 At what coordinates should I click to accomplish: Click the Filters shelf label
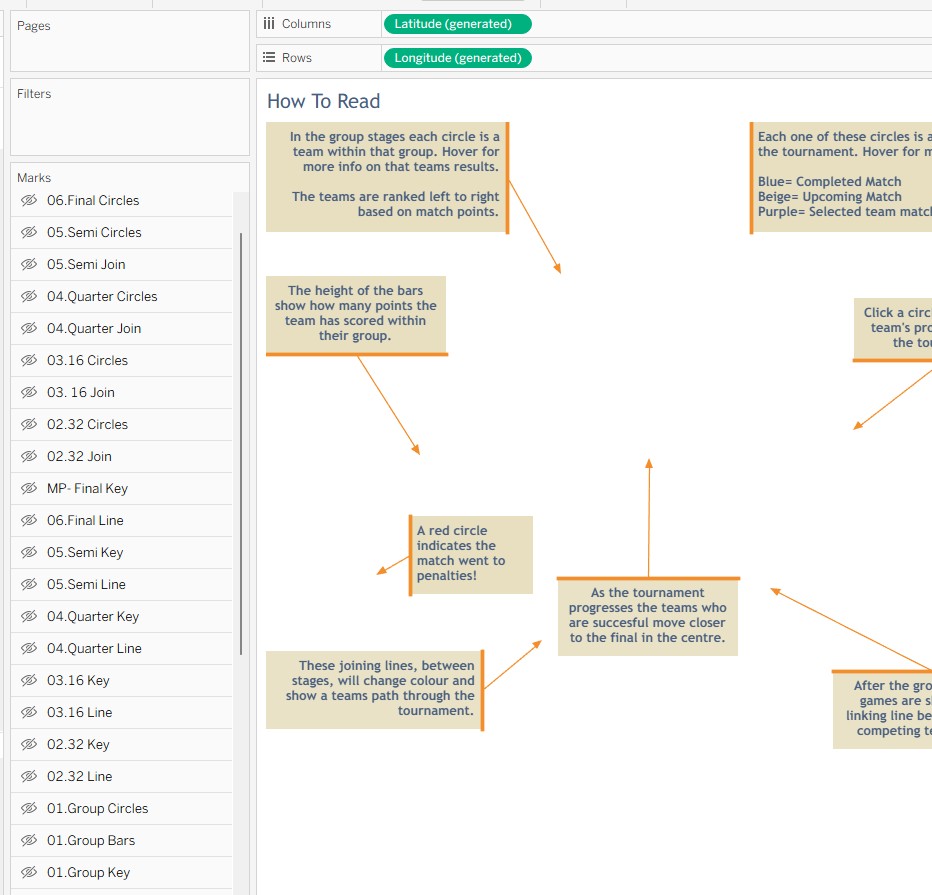click(x=34, y=94)
